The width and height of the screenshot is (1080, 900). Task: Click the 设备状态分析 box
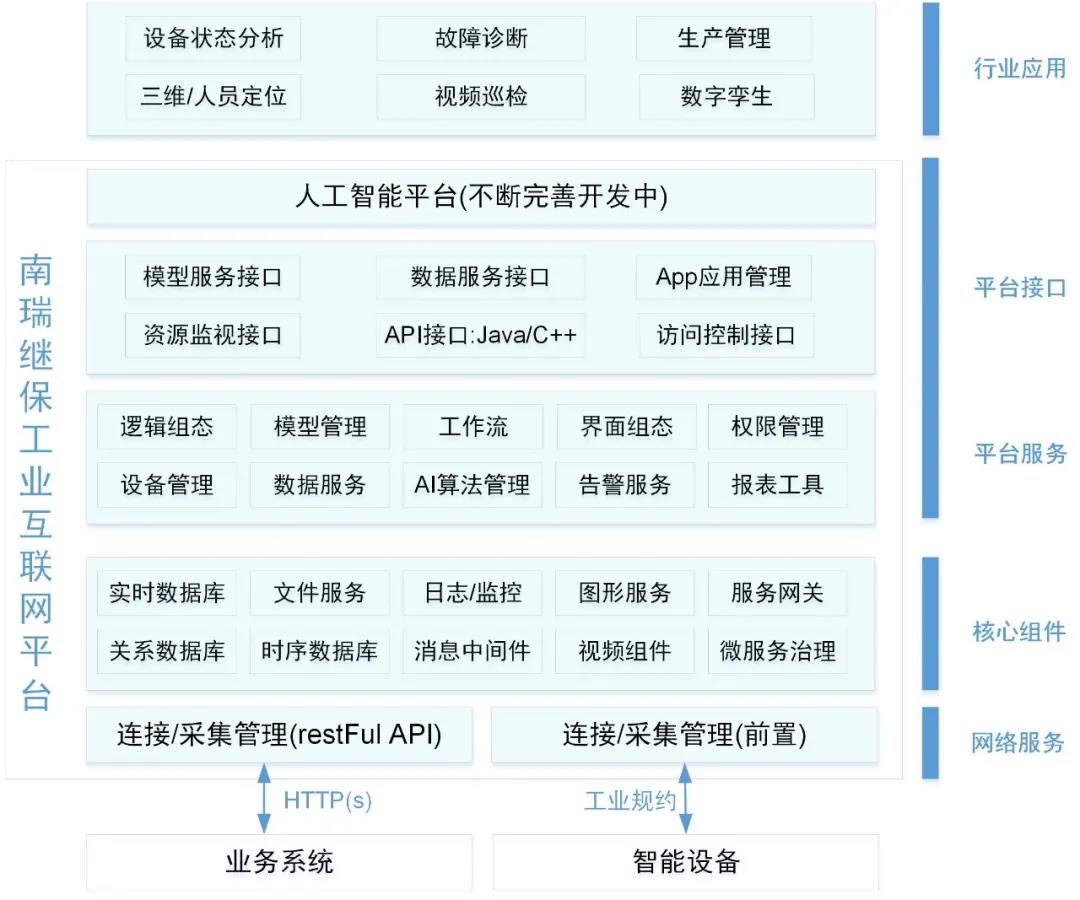click(x=213, y=39)
